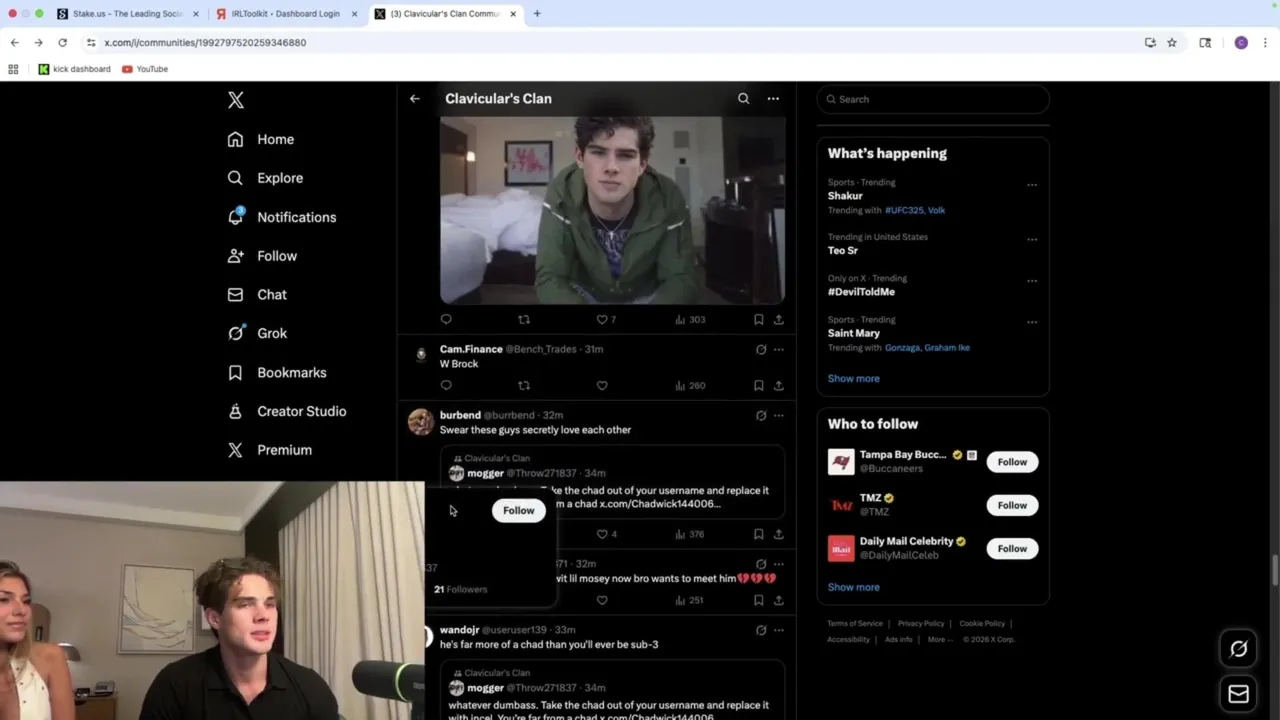Open more menu on burbend post
The width and height of the screenshot is (1280, 720).
point(778,416)
